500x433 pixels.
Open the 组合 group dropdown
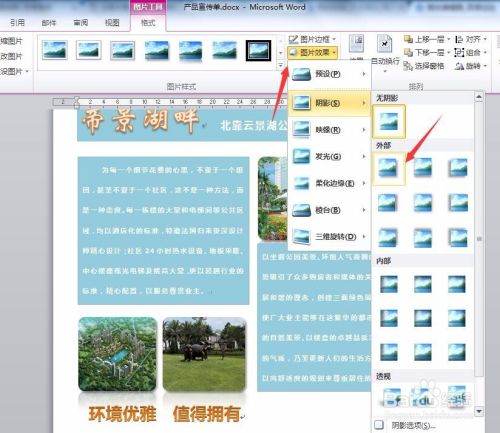[x=470, y=53]
